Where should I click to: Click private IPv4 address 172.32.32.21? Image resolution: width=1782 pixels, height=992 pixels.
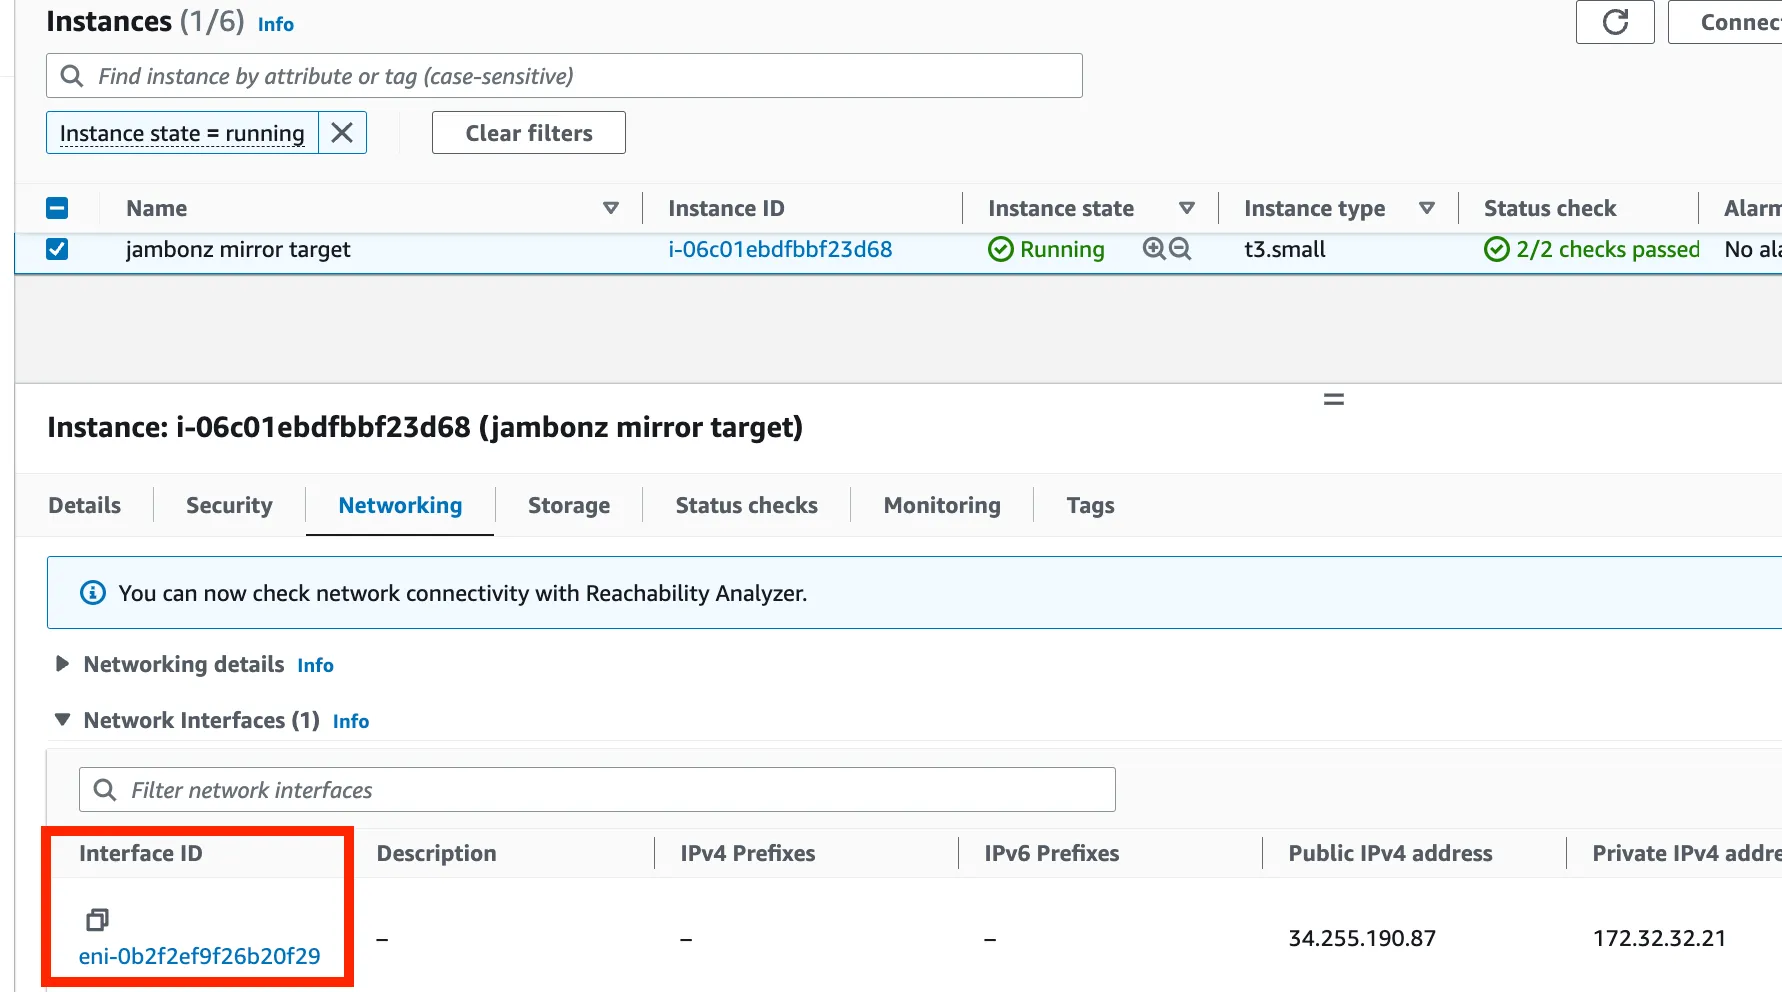point(1659,938)
